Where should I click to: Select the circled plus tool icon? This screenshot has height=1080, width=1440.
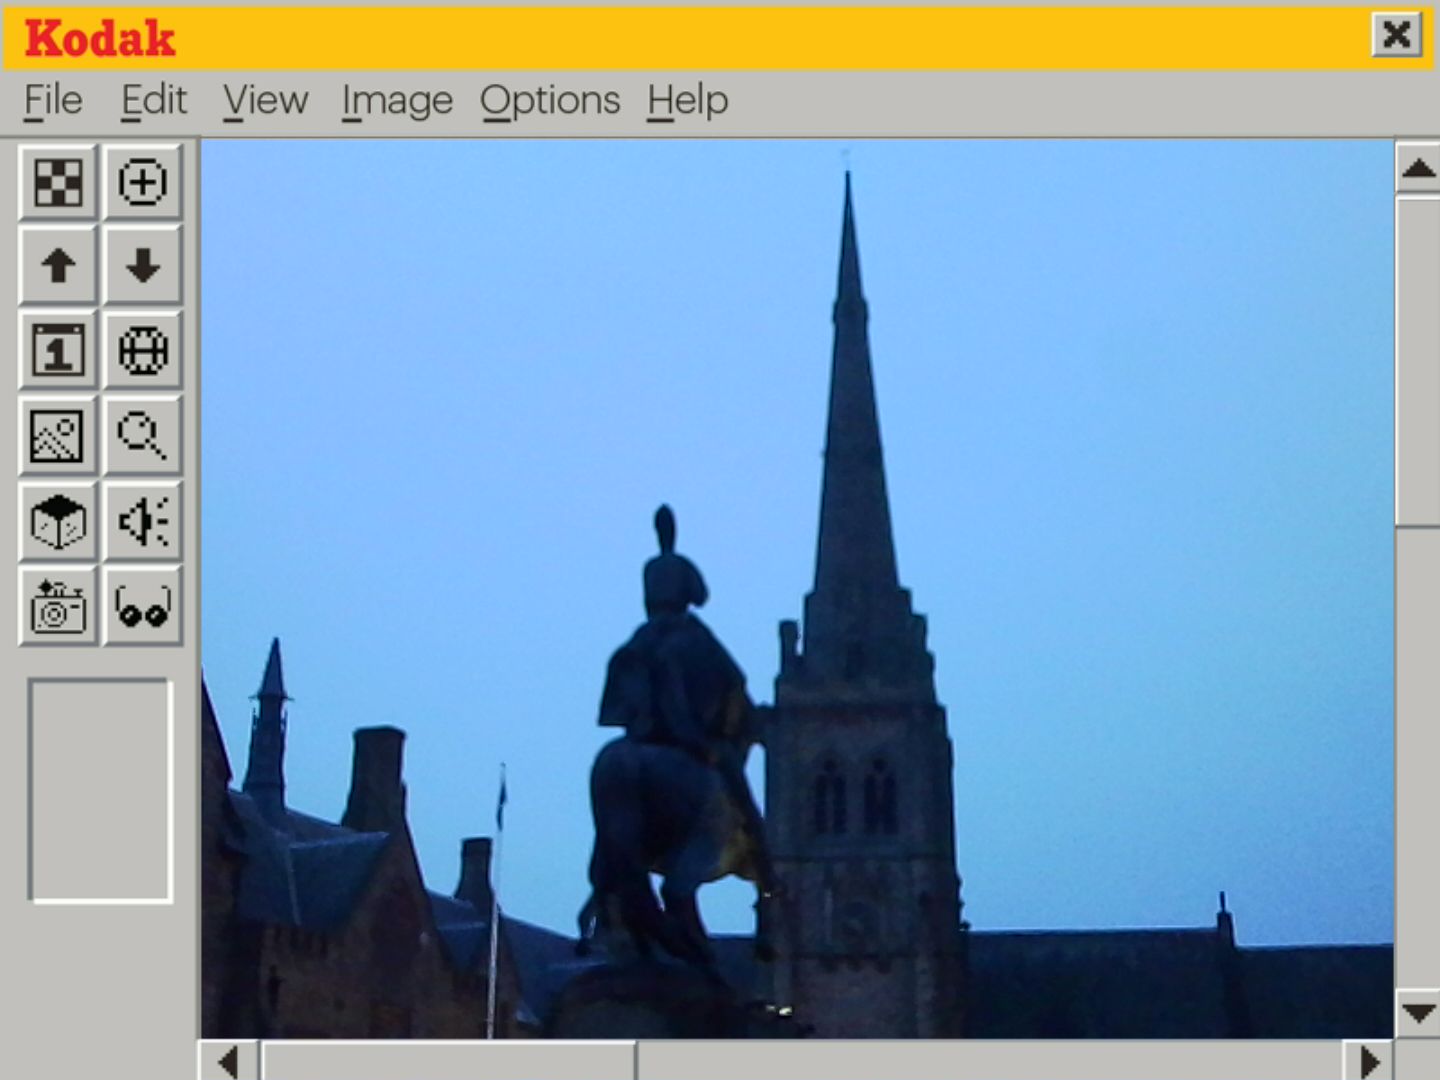pyautogui.click(x=143, y=182)
